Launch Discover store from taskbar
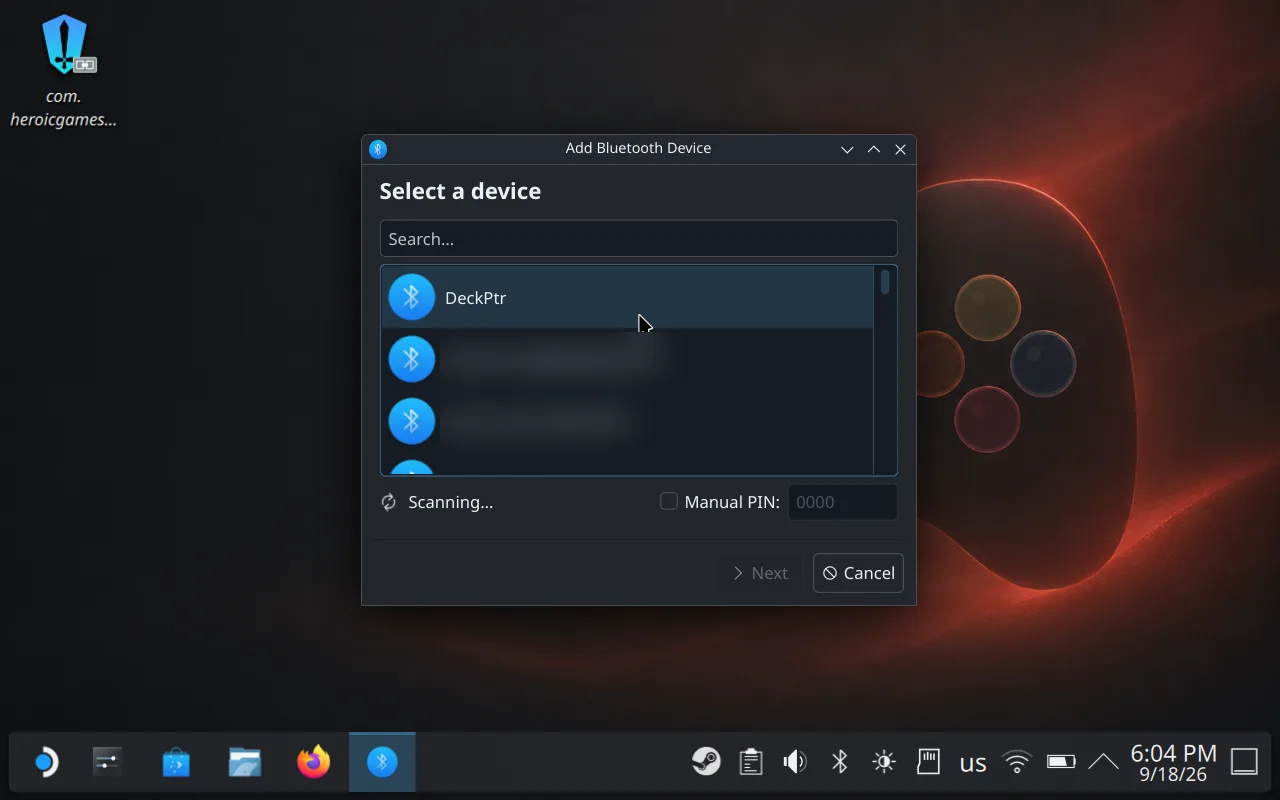 point(176,763)
